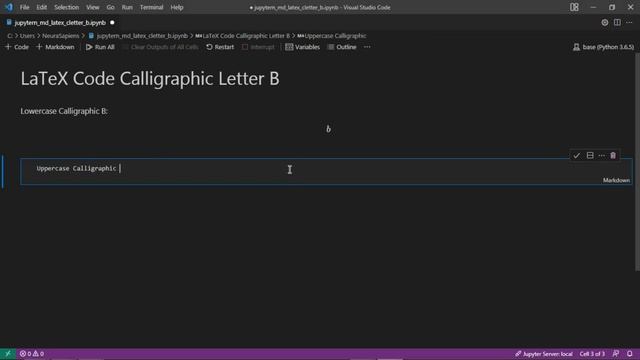Open the Go menu
640x360 pixels.
pos(110,7)
